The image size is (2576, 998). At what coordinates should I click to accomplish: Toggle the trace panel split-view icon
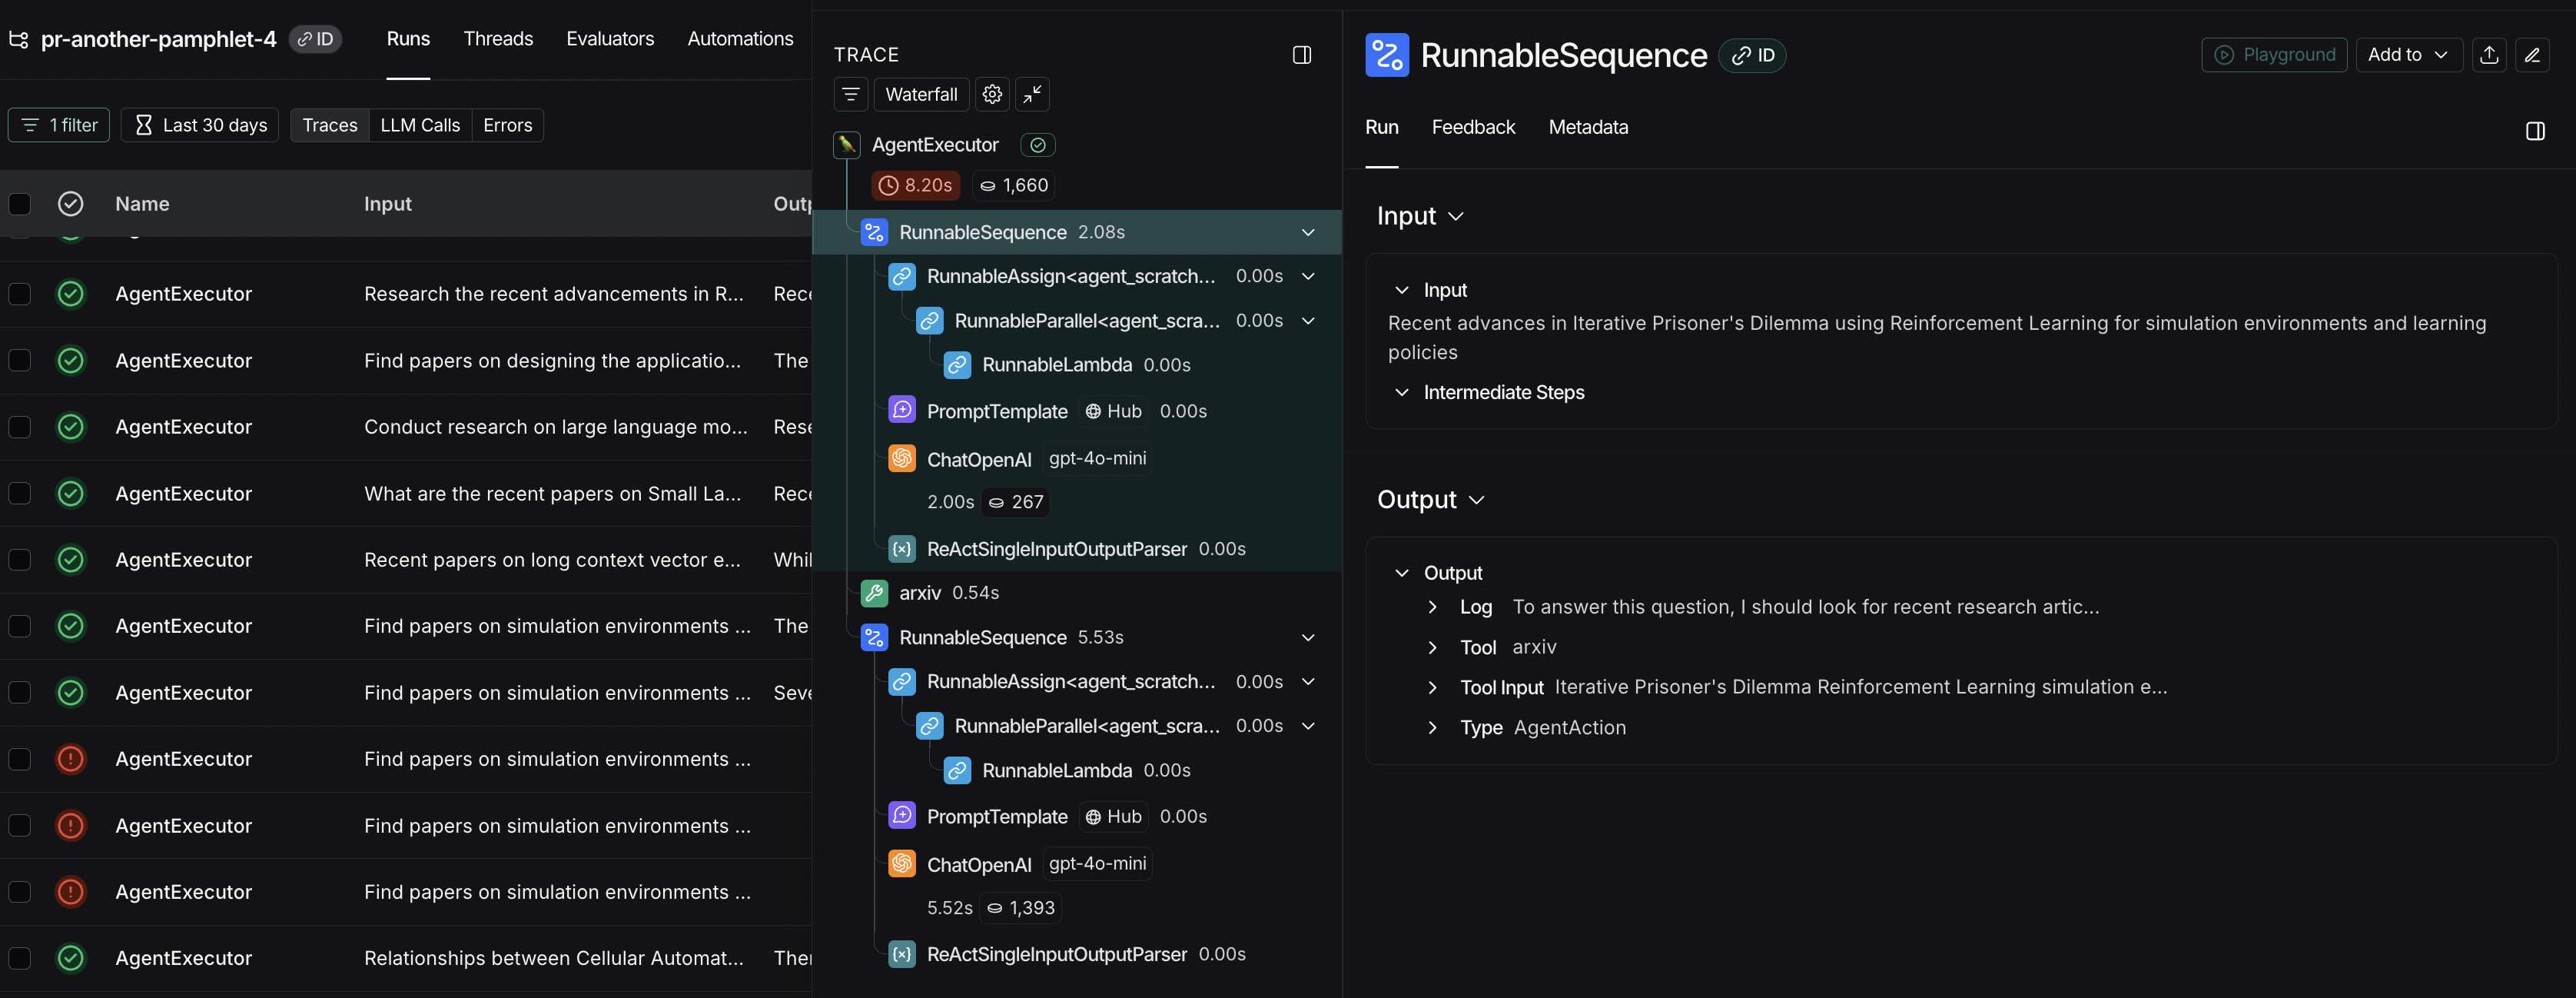click(1302, 55)
